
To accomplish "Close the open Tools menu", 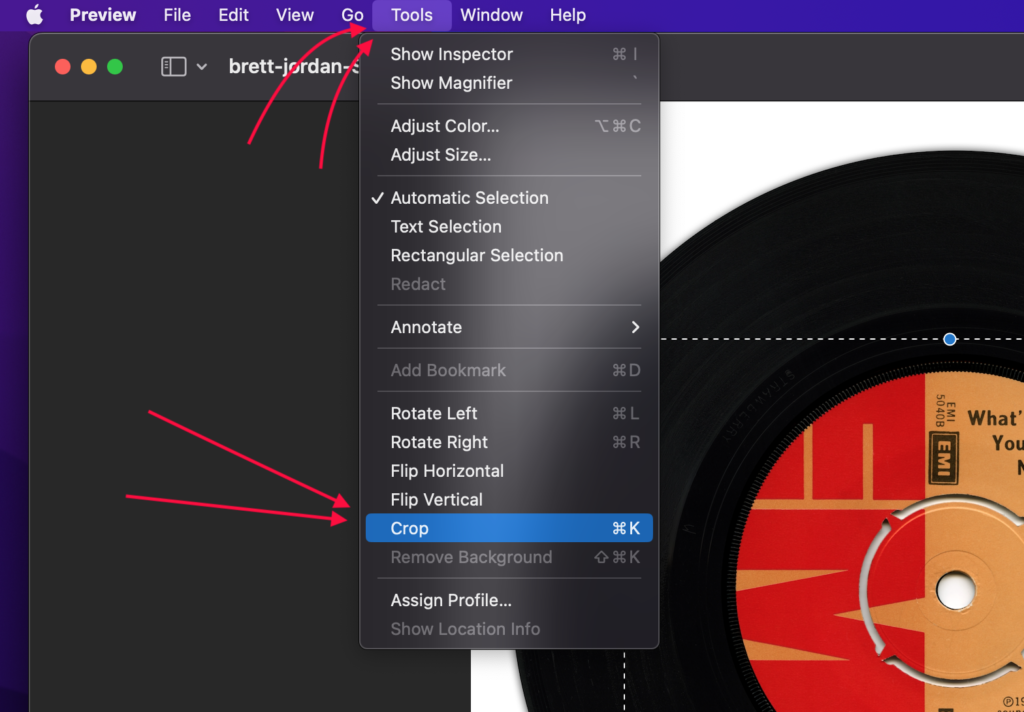I will tap(411, 14).
